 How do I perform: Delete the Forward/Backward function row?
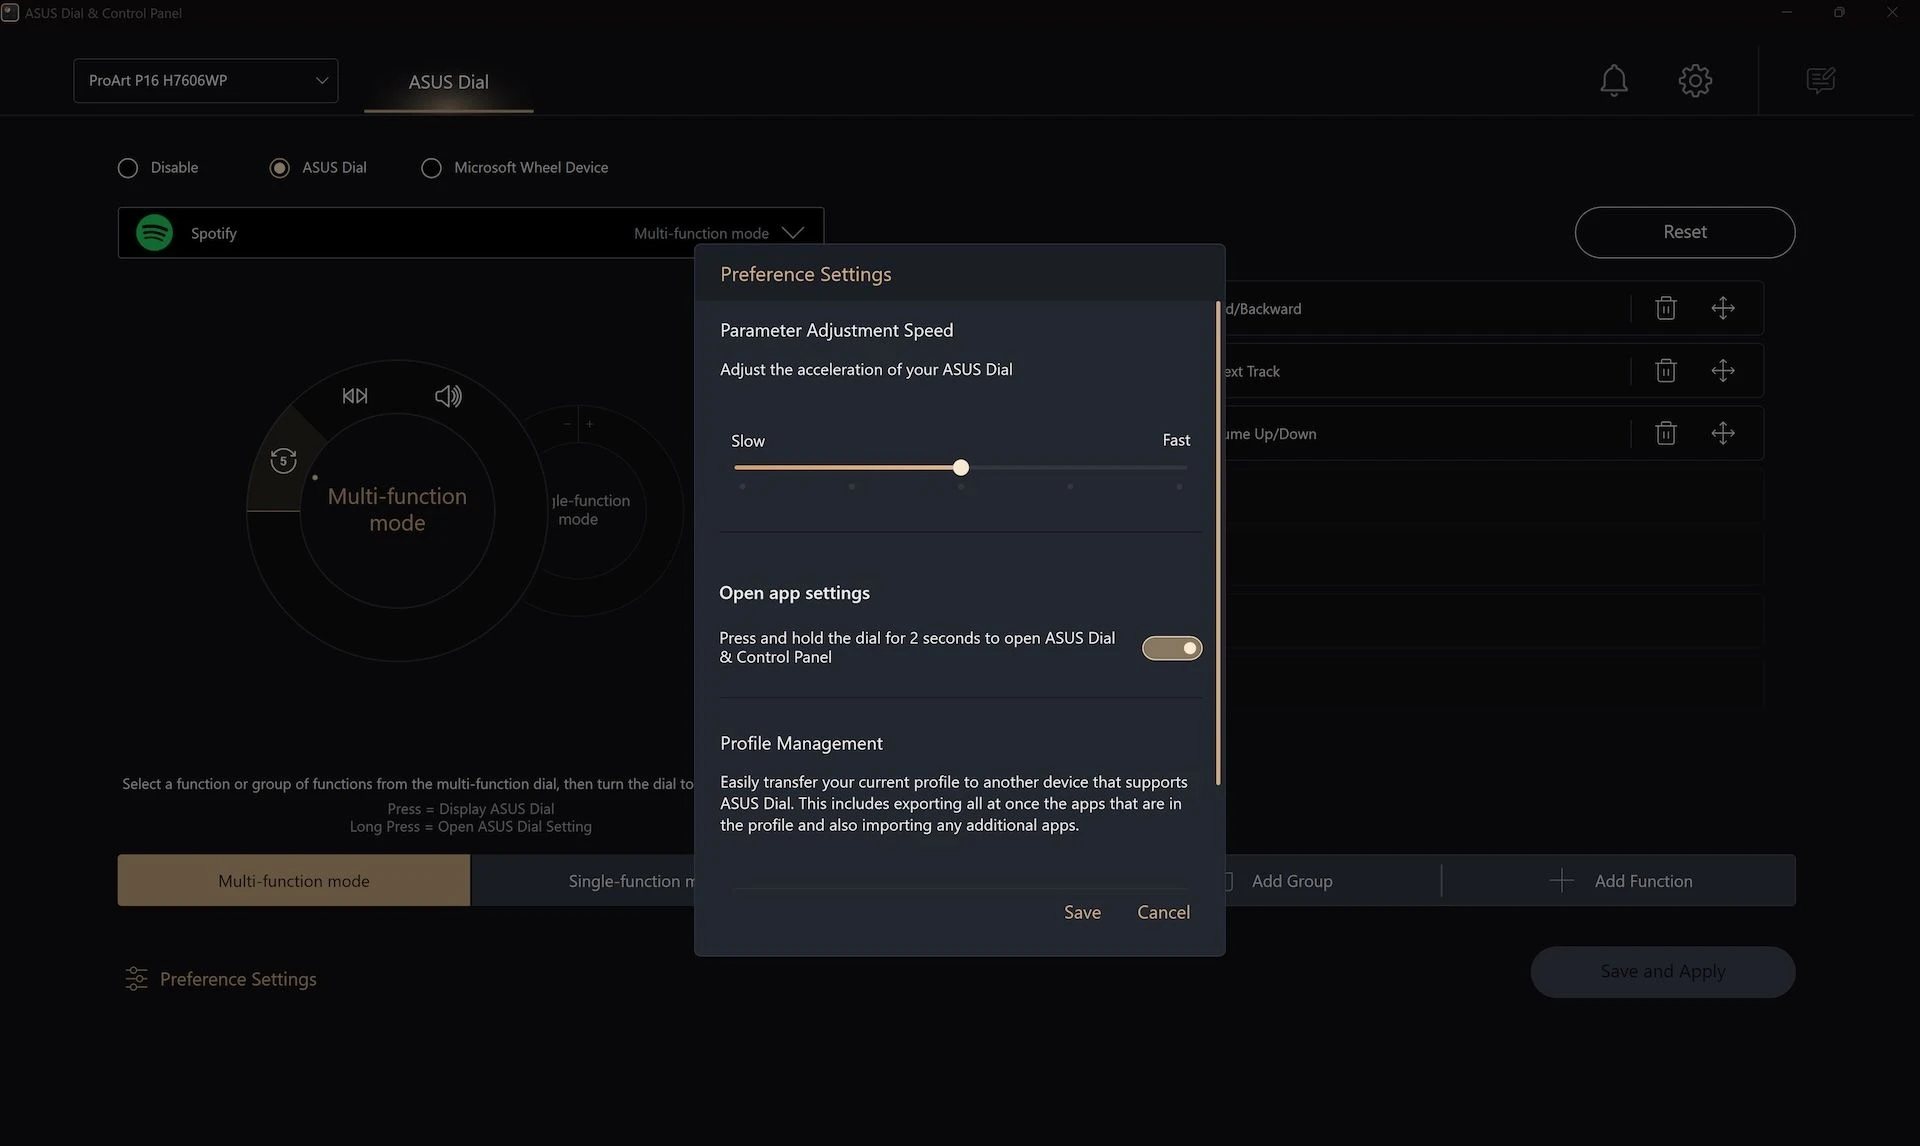1665,308
